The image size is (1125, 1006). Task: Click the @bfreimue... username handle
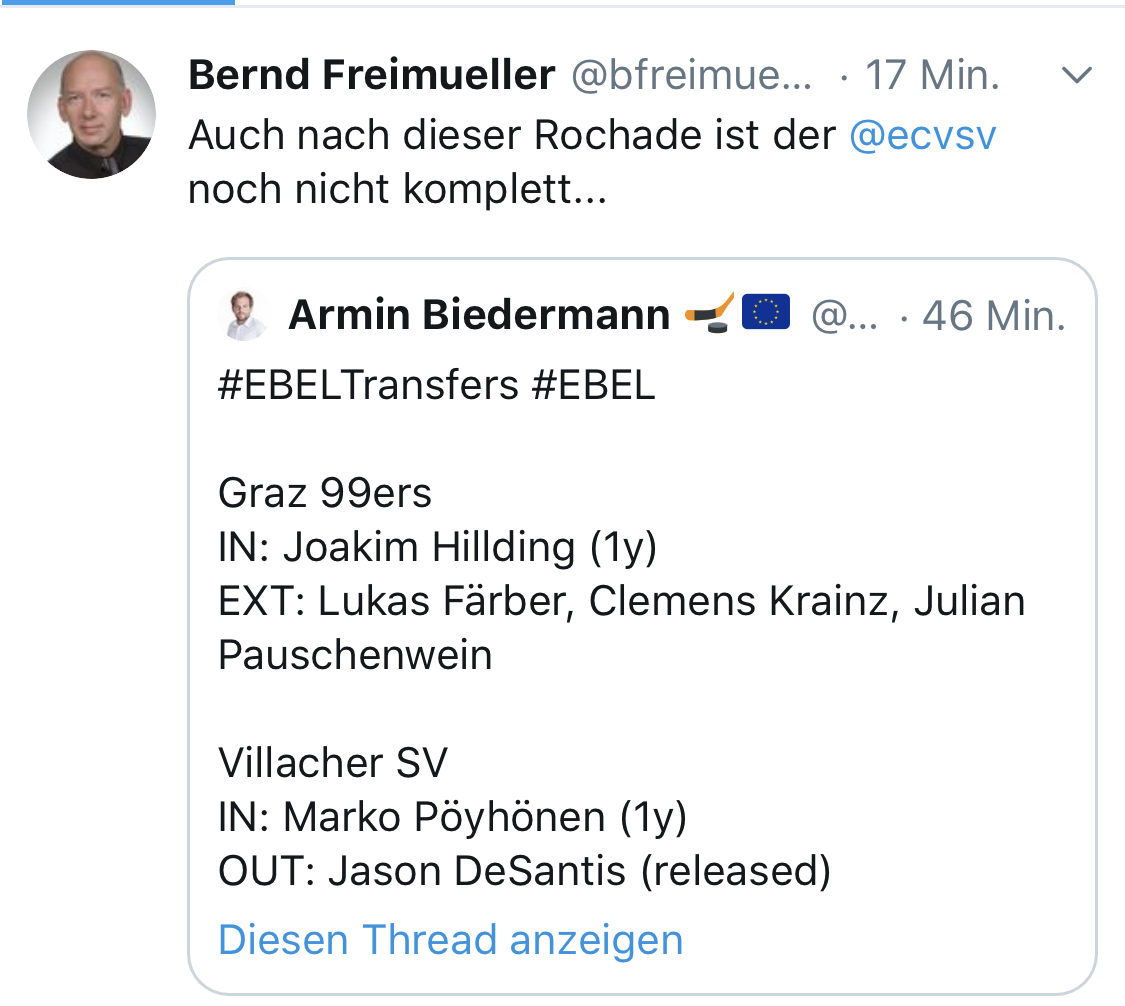coord(691,76)
